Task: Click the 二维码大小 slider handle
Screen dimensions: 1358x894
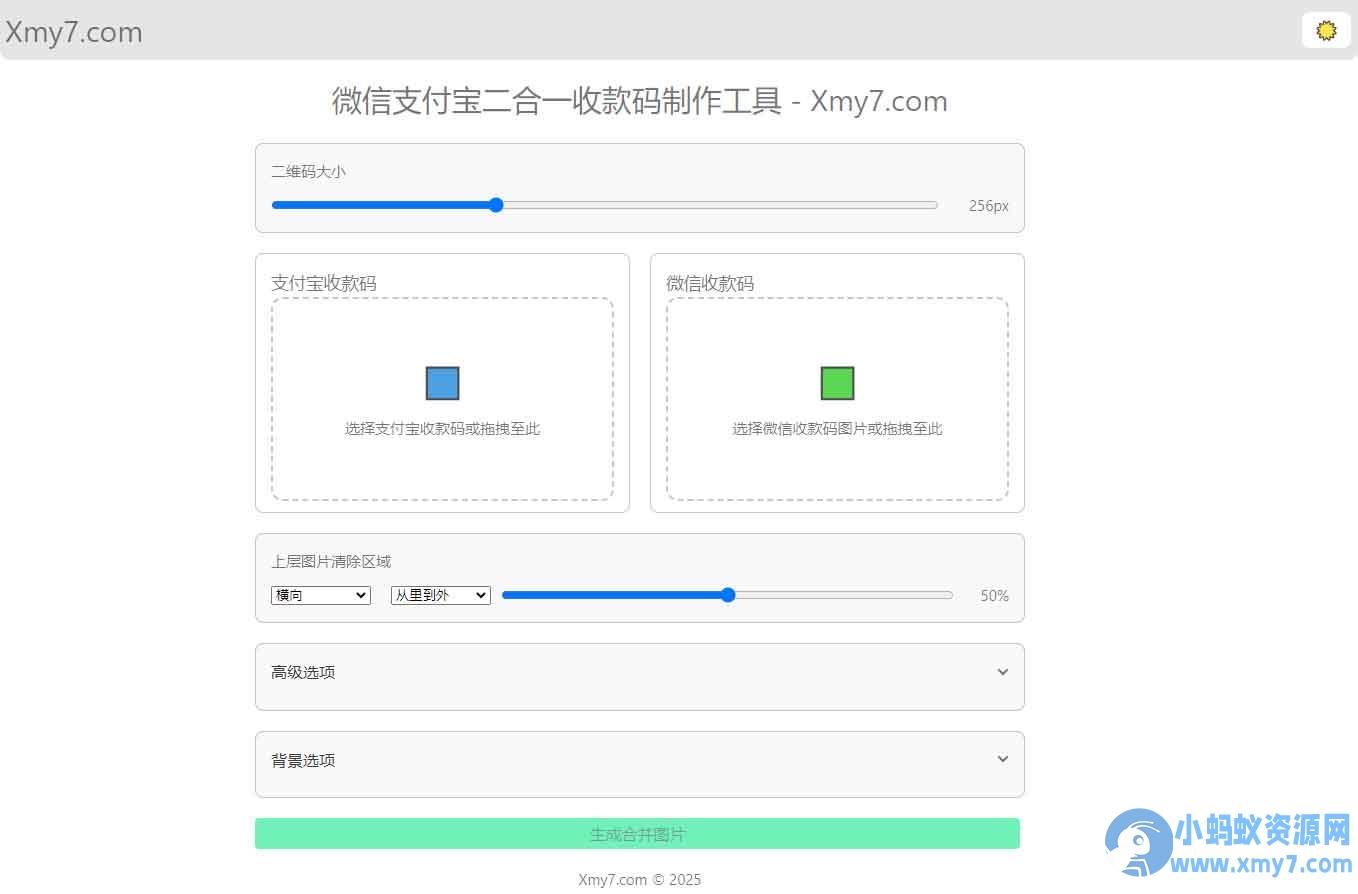Action: click(x=496, y=205)
